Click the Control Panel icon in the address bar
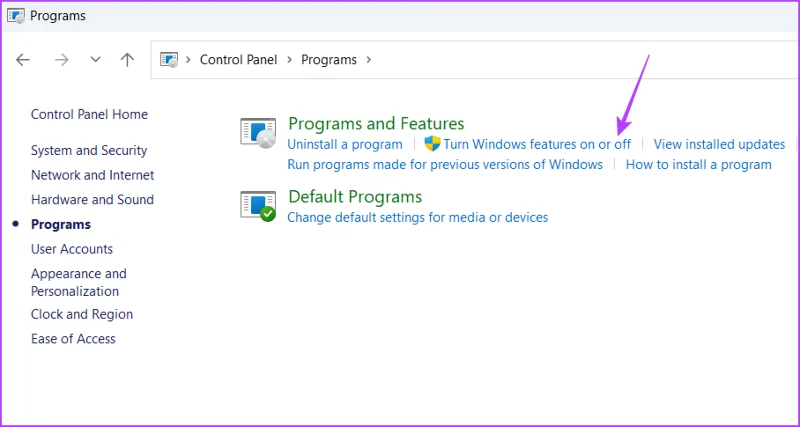 point(169,60)
